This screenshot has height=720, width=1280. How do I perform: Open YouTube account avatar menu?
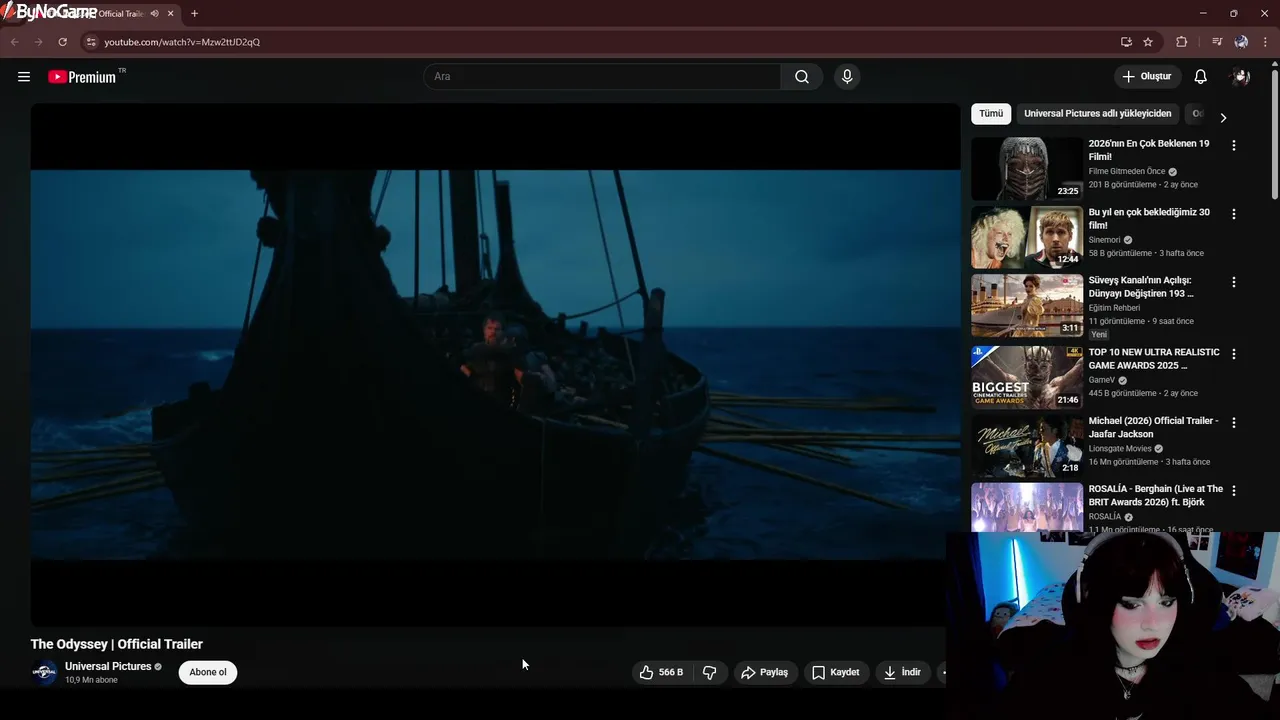click(x=1241, y=77)
